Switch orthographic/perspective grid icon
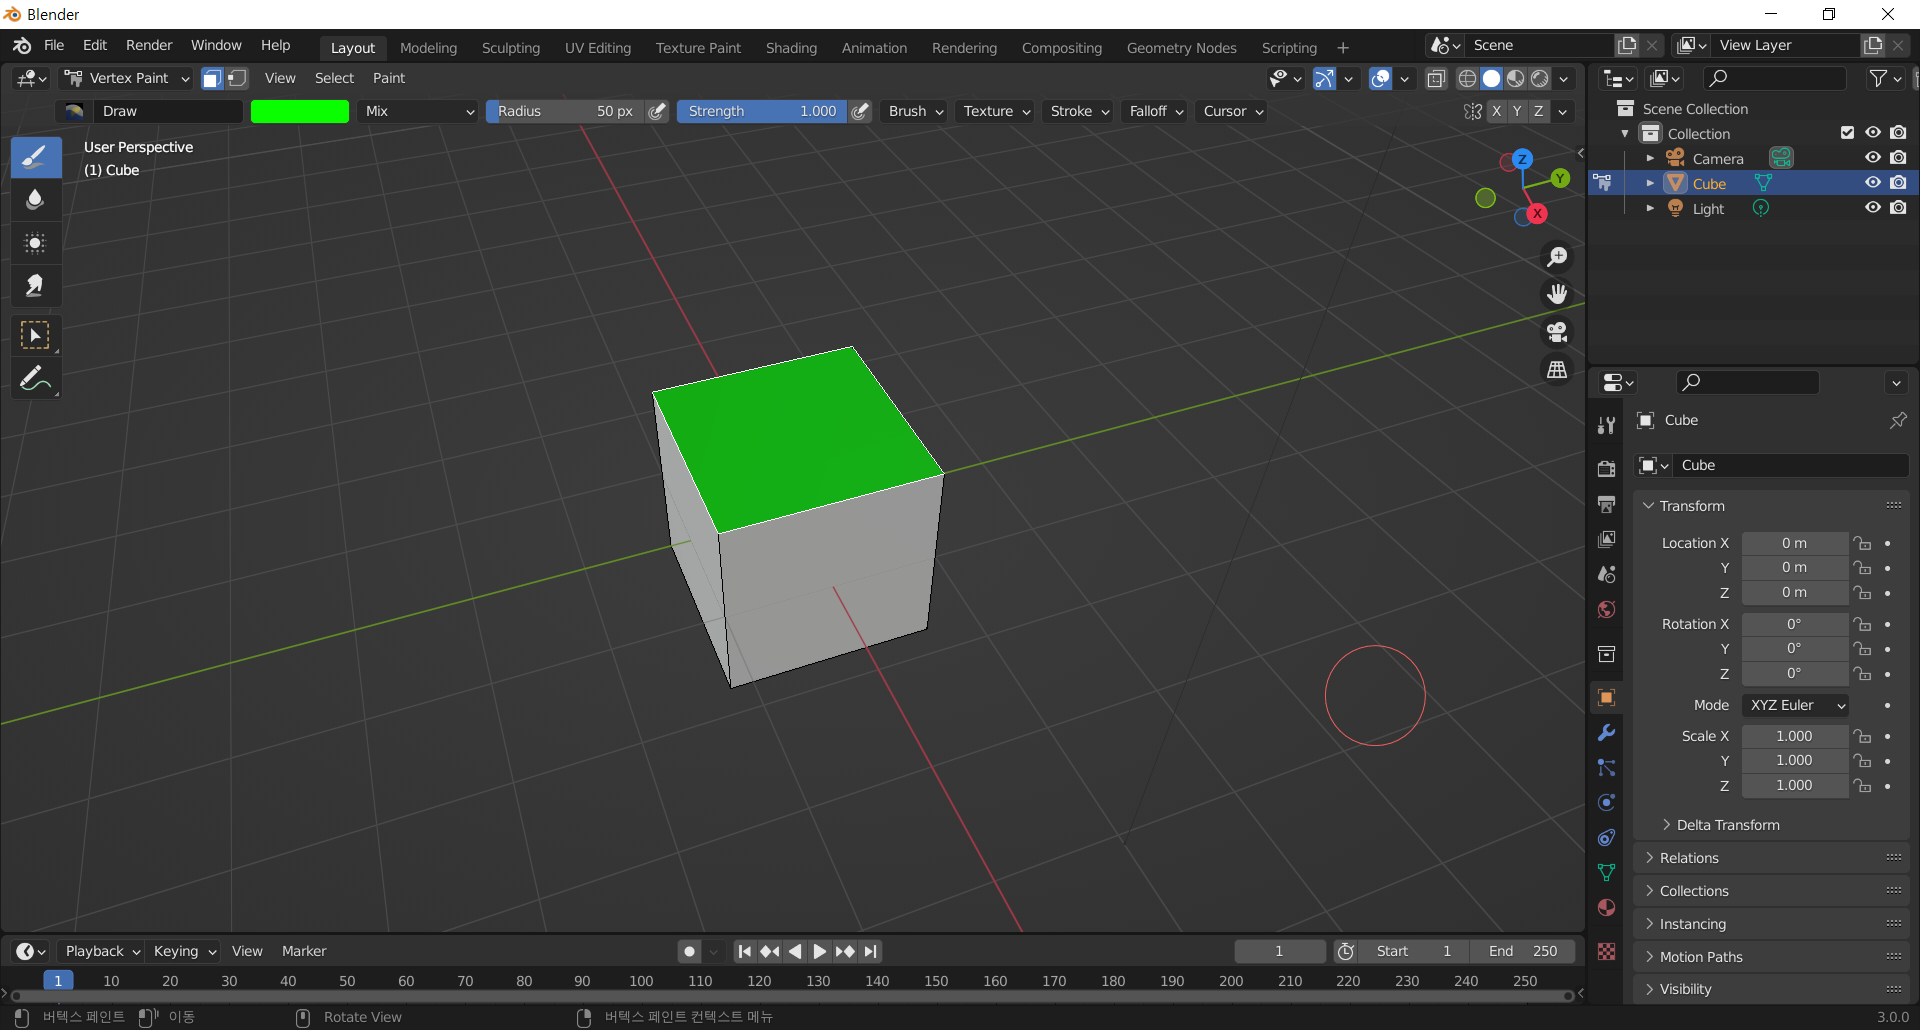Screen dimensions: 1920x1030 tap(1557, 369)
